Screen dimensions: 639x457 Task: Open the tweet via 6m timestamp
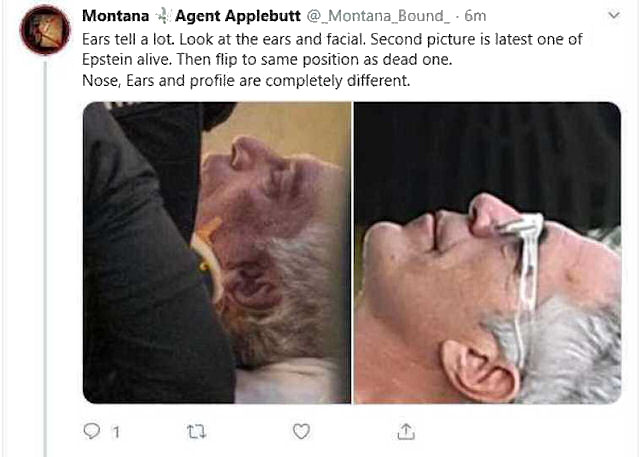[475, 16]
